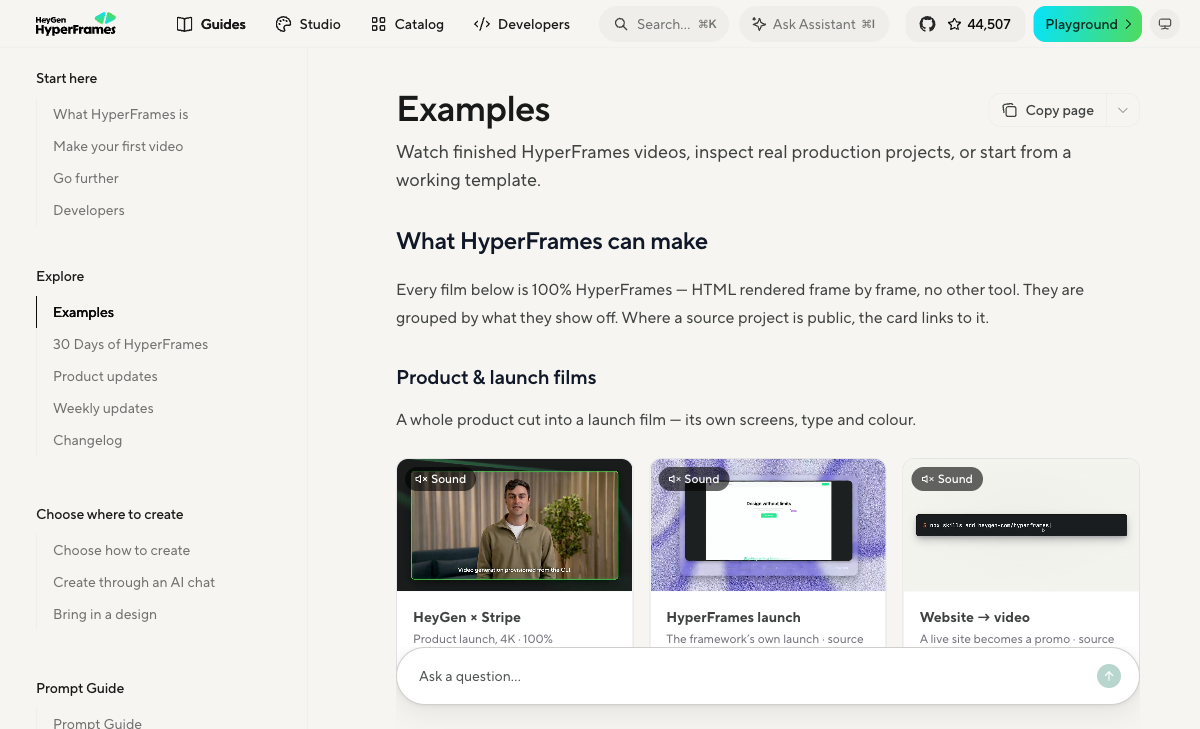Open the Changelog link
1200x729 pixels.
pos(87,440)
